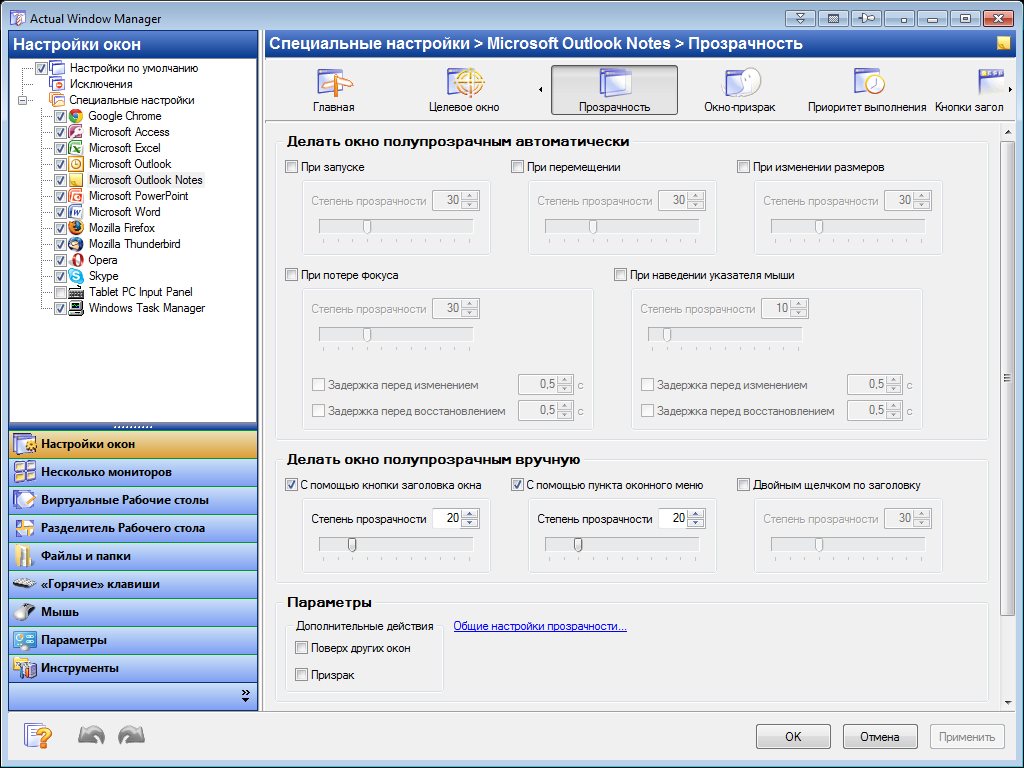This screenshot has width=1024, height=768.
Task: Enable the При запуске checkbox
Action: point(292,167)
